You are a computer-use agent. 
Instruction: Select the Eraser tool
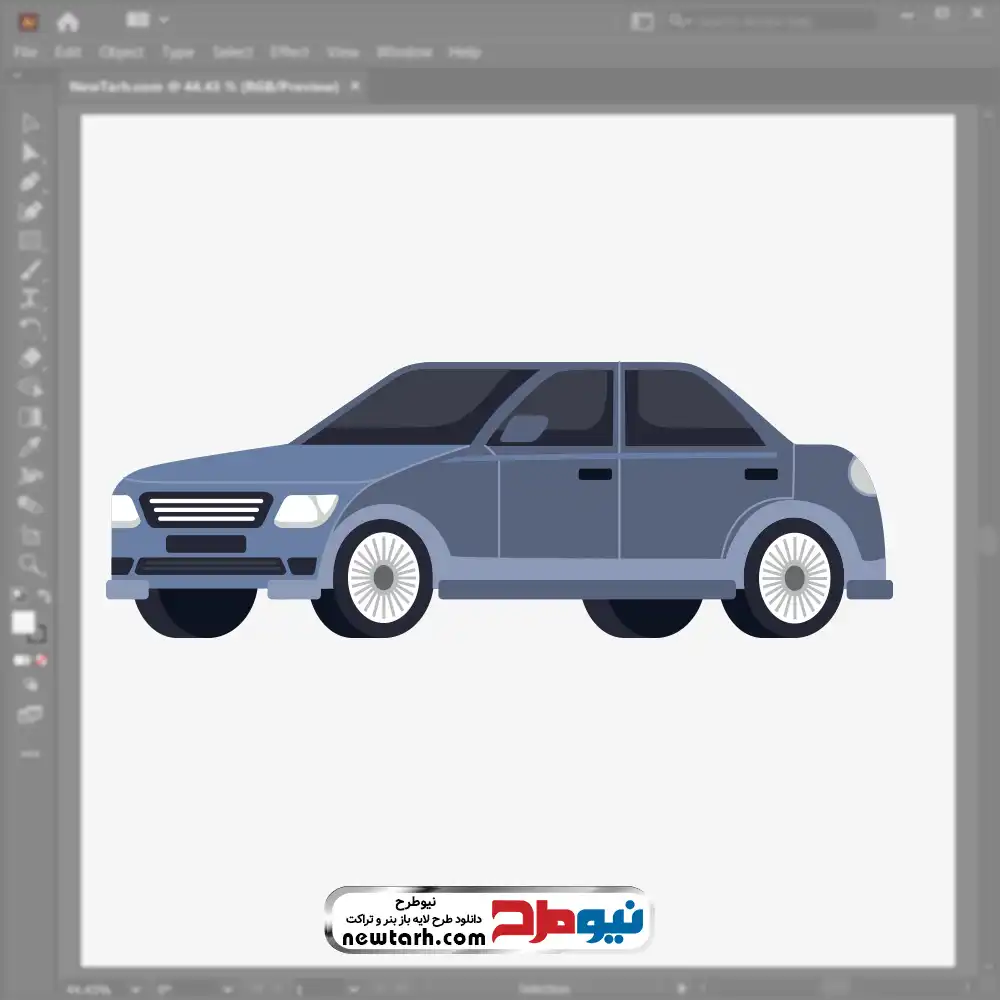pos(30,357)
